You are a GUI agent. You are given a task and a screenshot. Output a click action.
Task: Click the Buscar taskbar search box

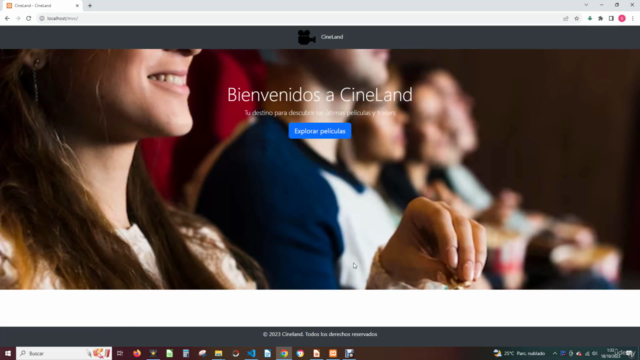tap(64, 353)
